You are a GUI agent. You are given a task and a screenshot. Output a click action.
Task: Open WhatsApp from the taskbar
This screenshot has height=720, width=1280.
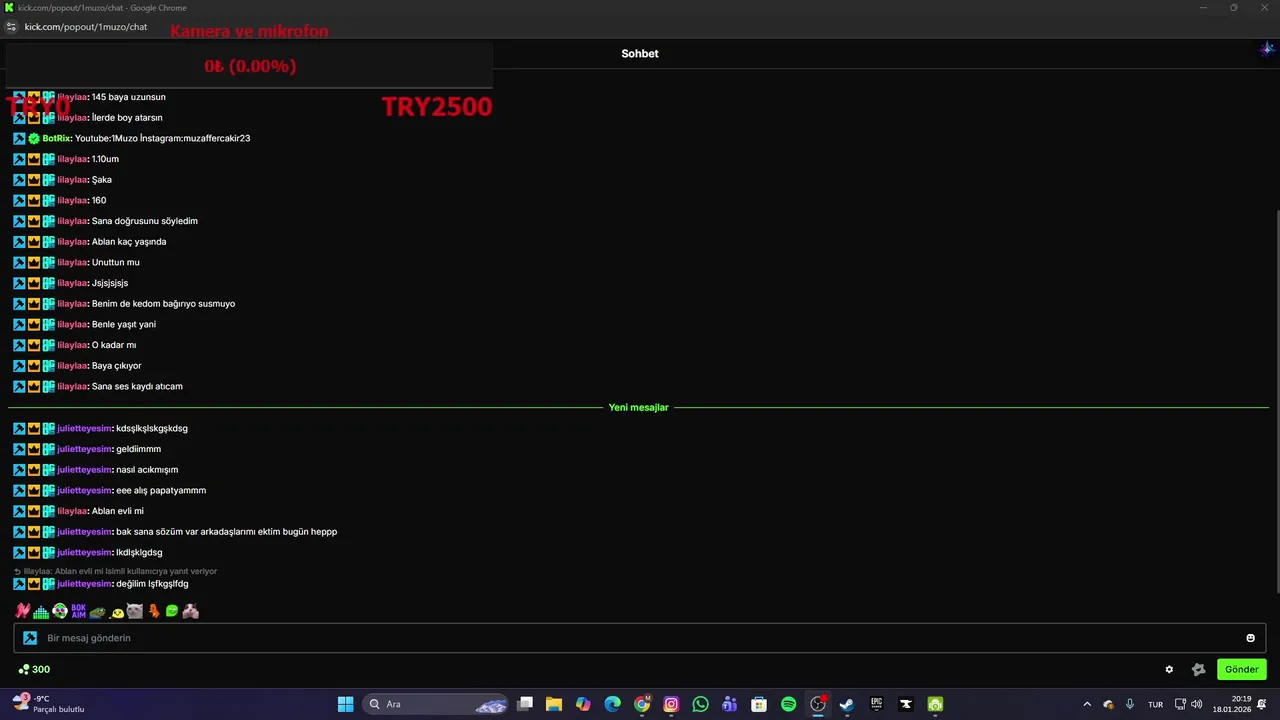[x=700, y=704]
